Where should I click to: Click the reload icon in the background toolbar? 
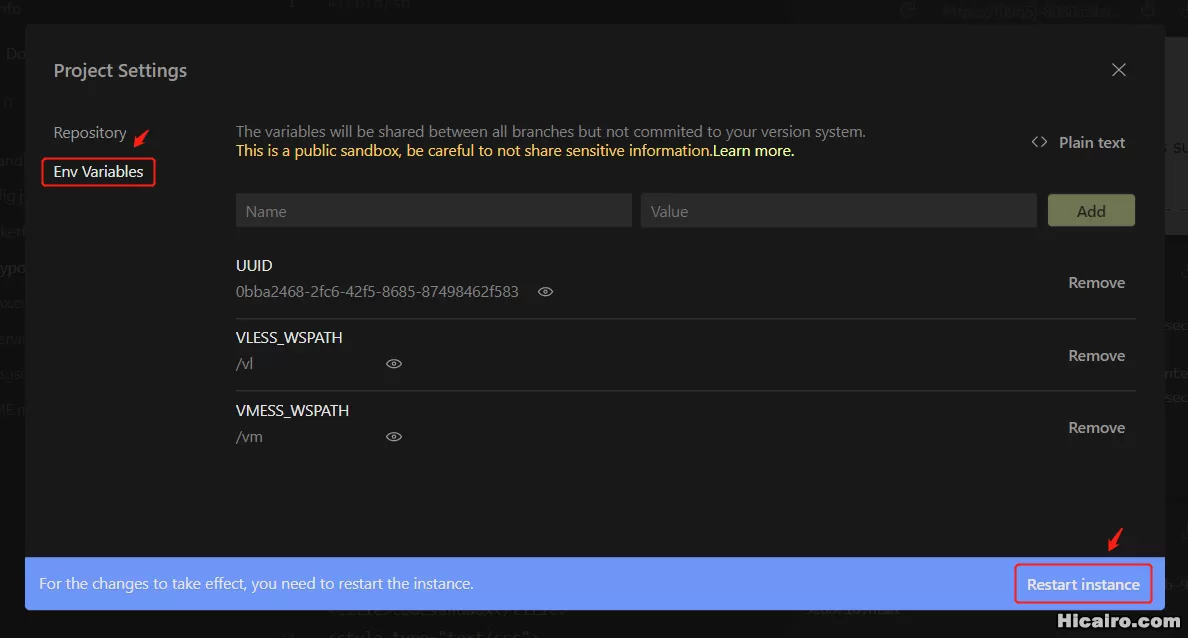coord(908,10)
